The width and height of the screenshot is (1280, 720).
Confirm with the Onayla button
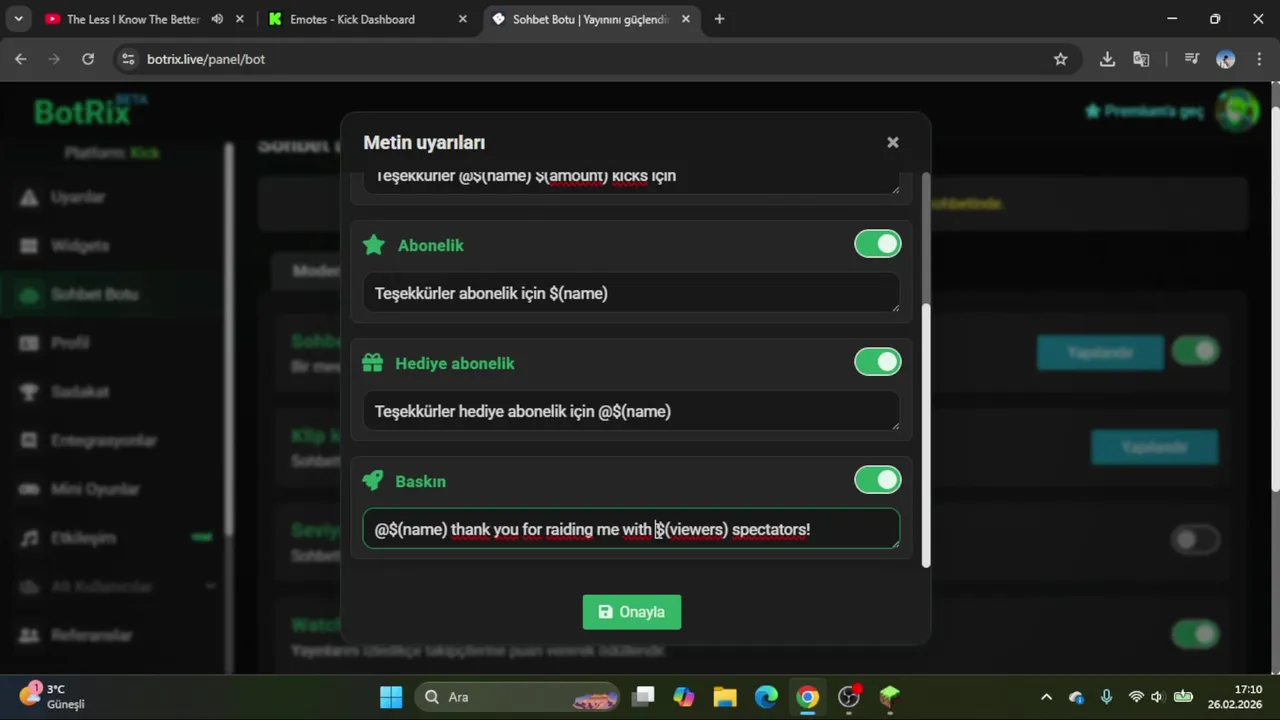[632, 612]
